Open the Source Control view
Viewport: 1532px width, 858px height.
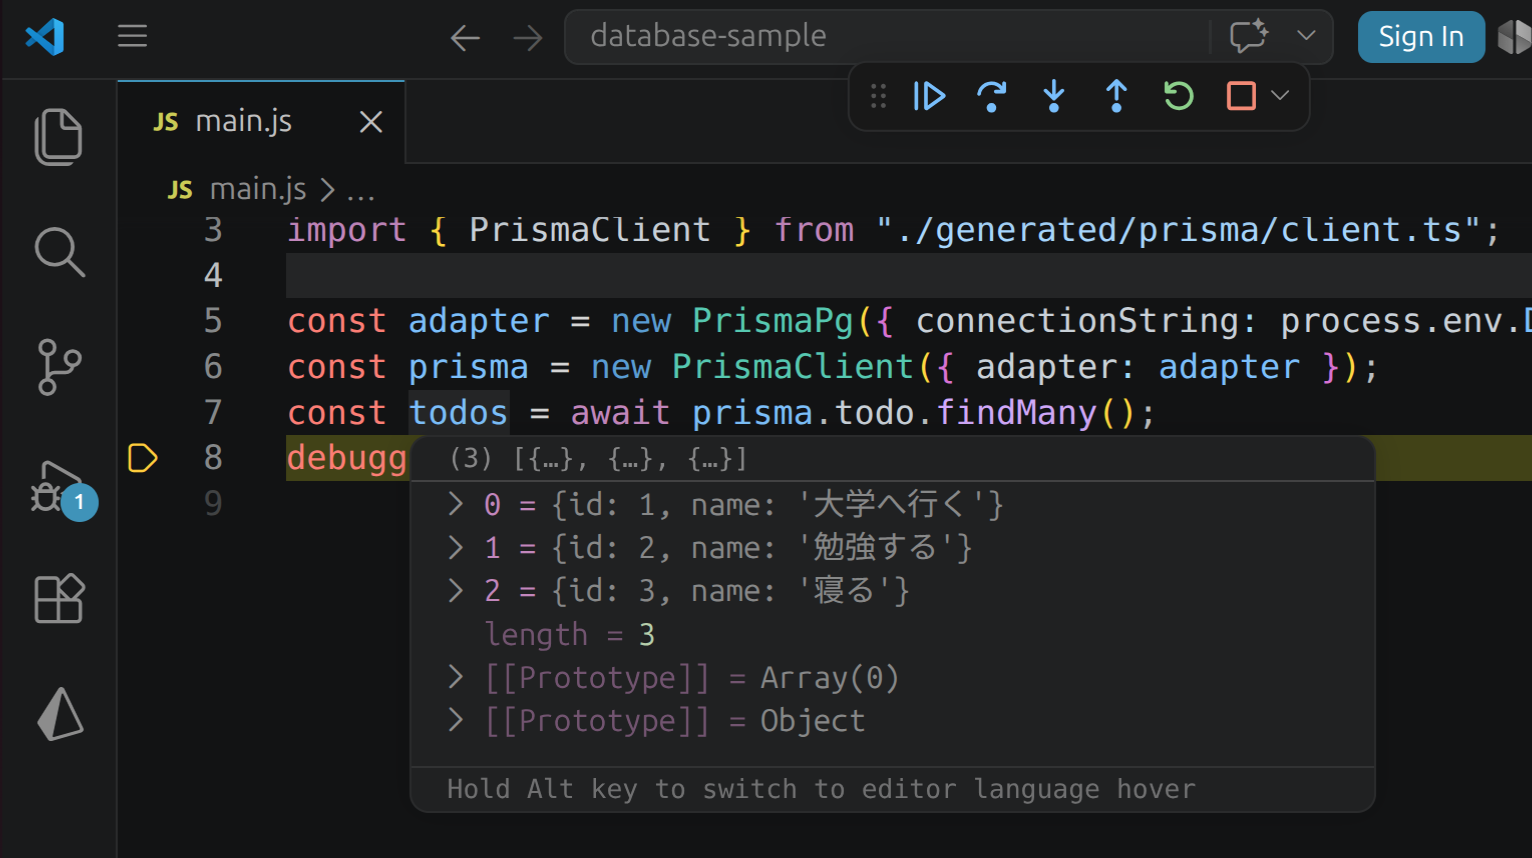point(59,367)
